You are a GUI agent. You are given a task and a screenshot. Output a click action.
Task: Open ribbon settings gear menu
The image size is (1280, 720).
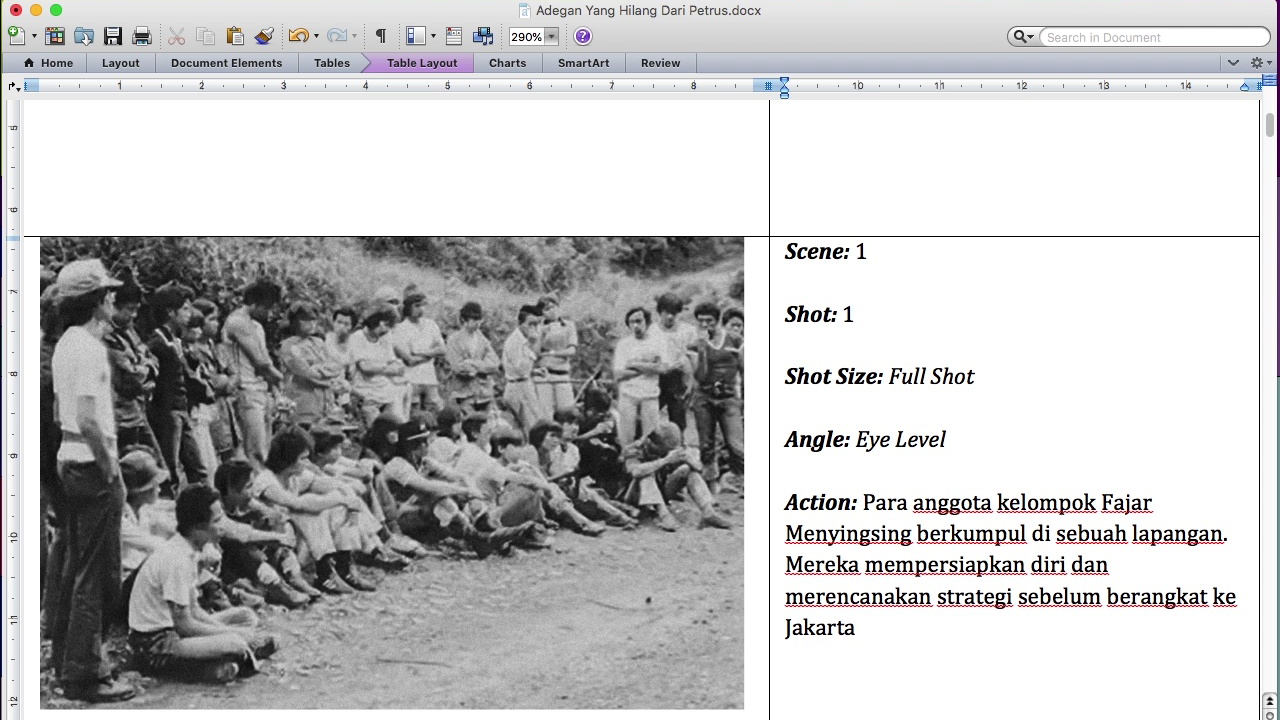click(1258, 63)
